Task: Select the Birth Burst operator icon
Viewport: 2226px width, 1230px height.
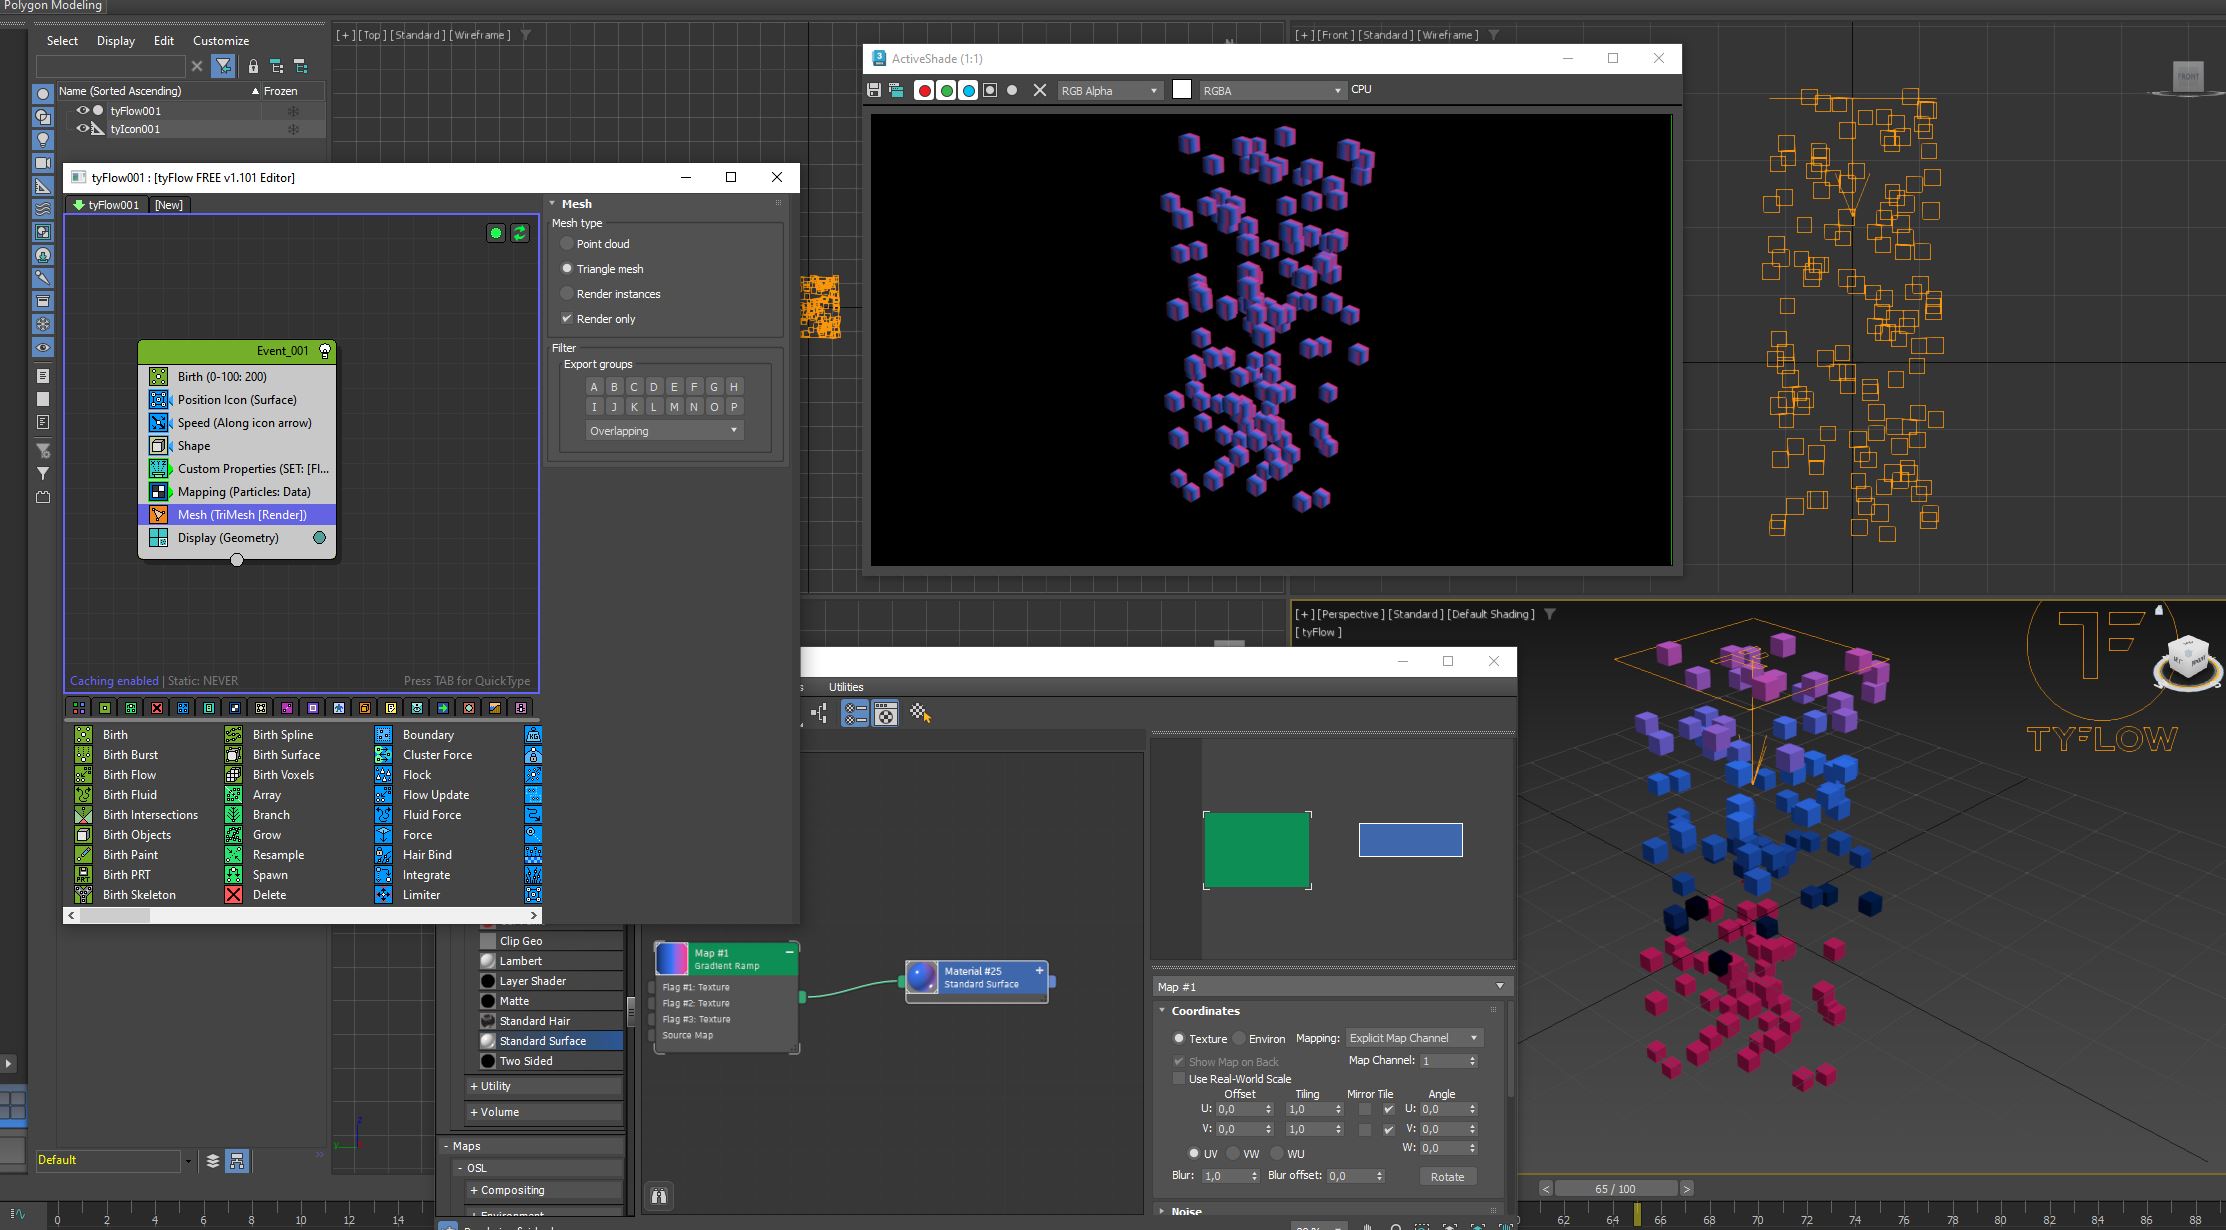Action: pos(84,755)
